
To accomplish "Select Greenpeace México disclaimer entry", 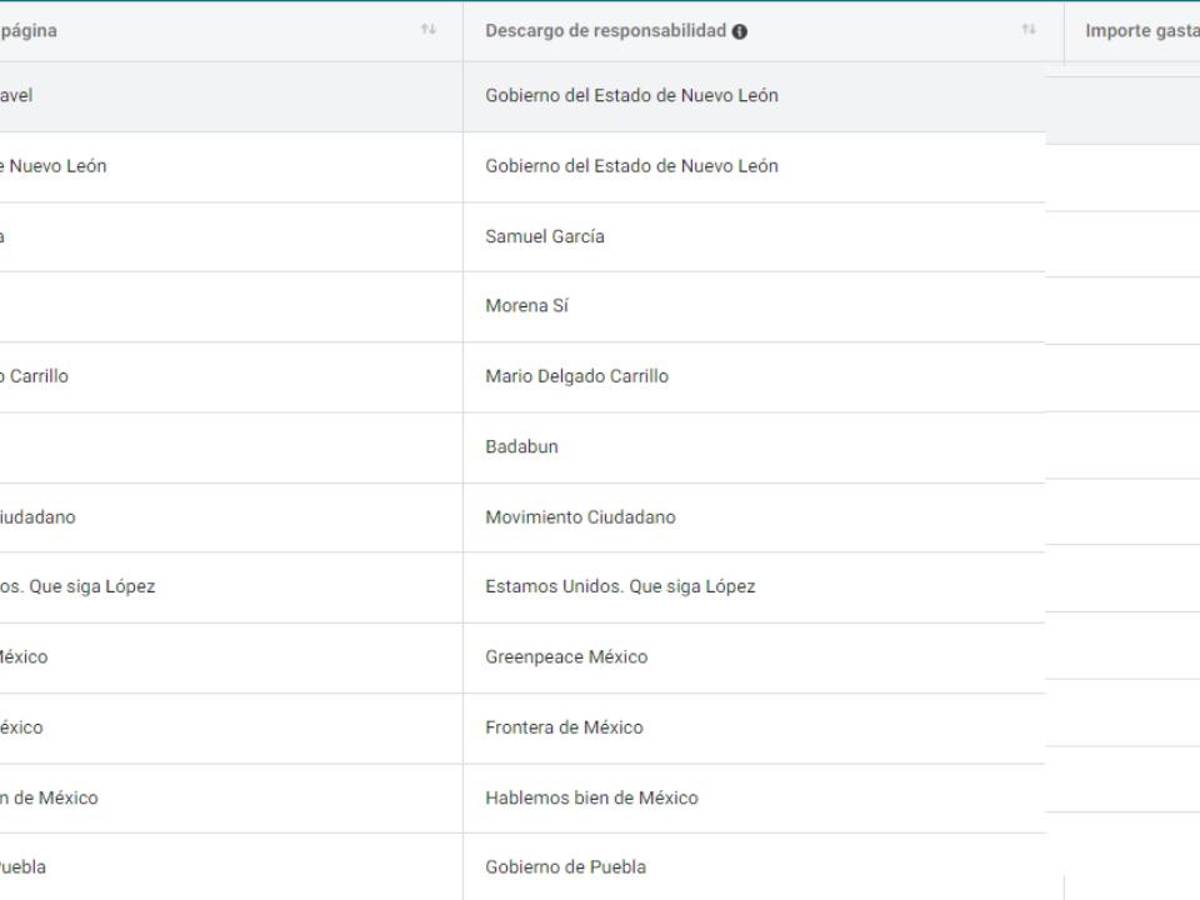I will click(x=566, y=657).
